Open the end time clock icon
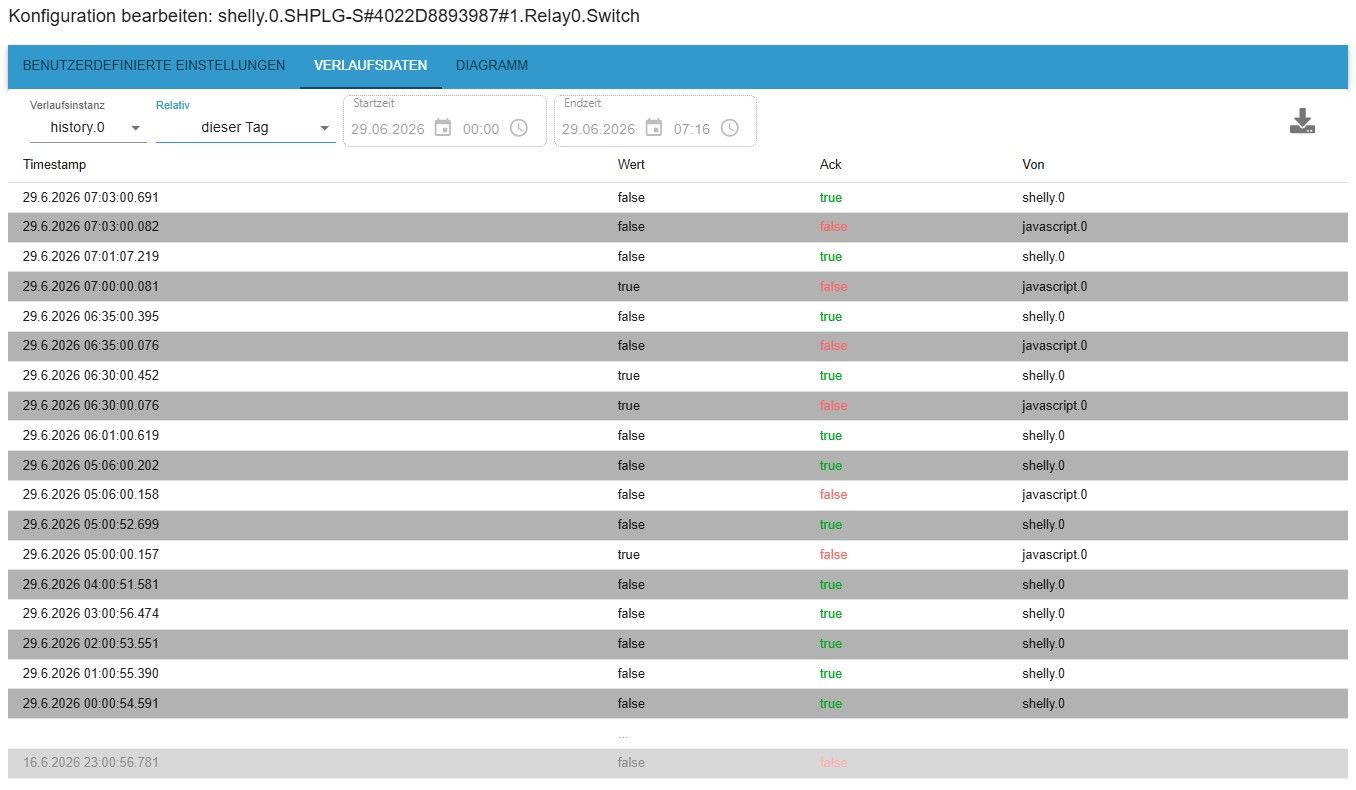This screenshot has height=790, width=1356. tap(730, 128)
